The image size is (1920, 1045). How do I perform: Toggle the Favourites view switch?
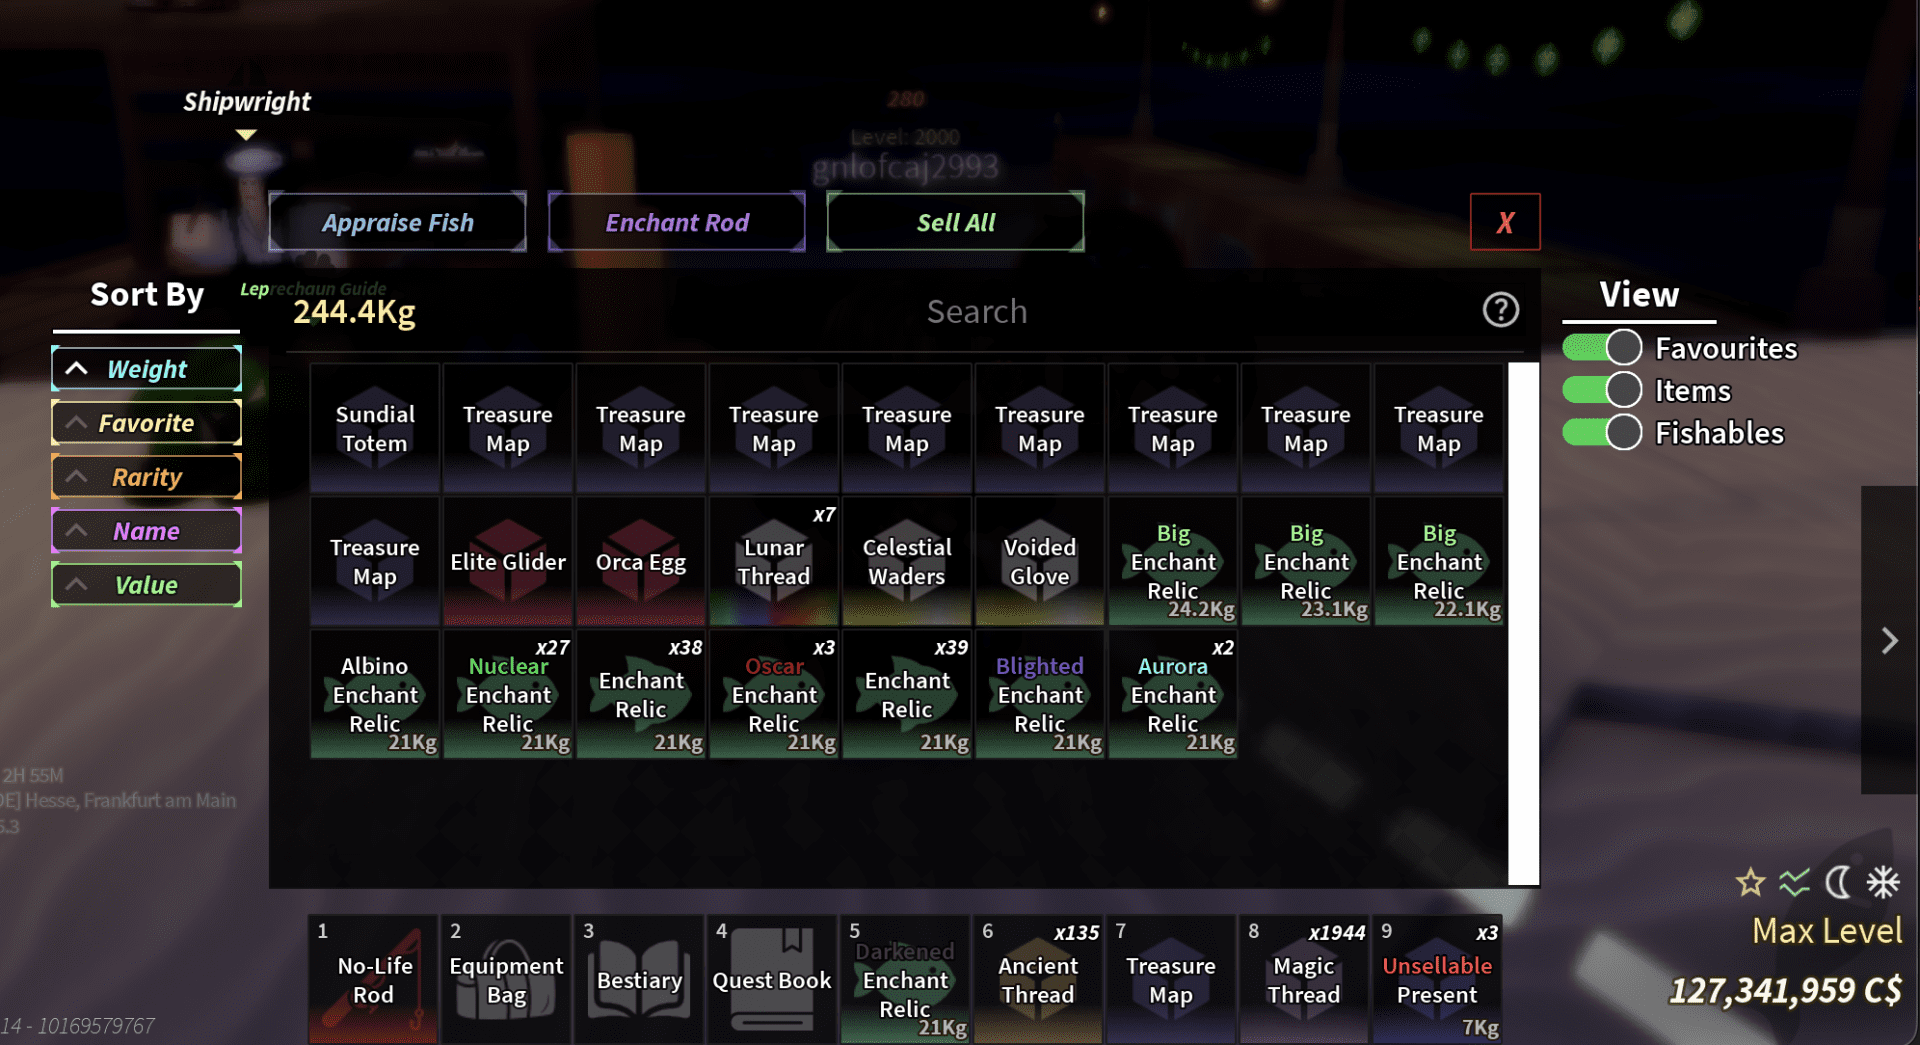point(1602,348)
